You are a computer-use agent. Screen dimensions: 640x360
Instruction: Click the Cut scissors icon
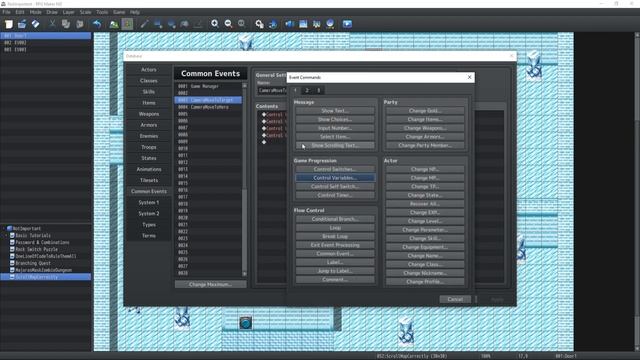[x=52, y=24]
